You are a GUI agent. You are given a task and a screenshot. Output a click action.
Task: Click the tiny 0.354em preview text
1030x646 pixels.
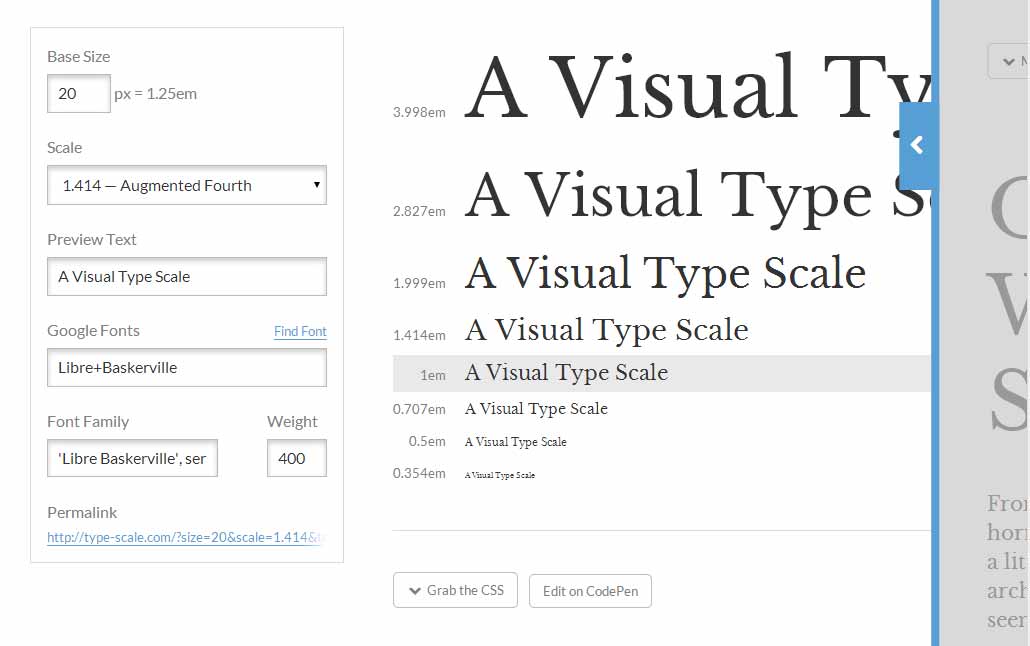coord(498,475)
